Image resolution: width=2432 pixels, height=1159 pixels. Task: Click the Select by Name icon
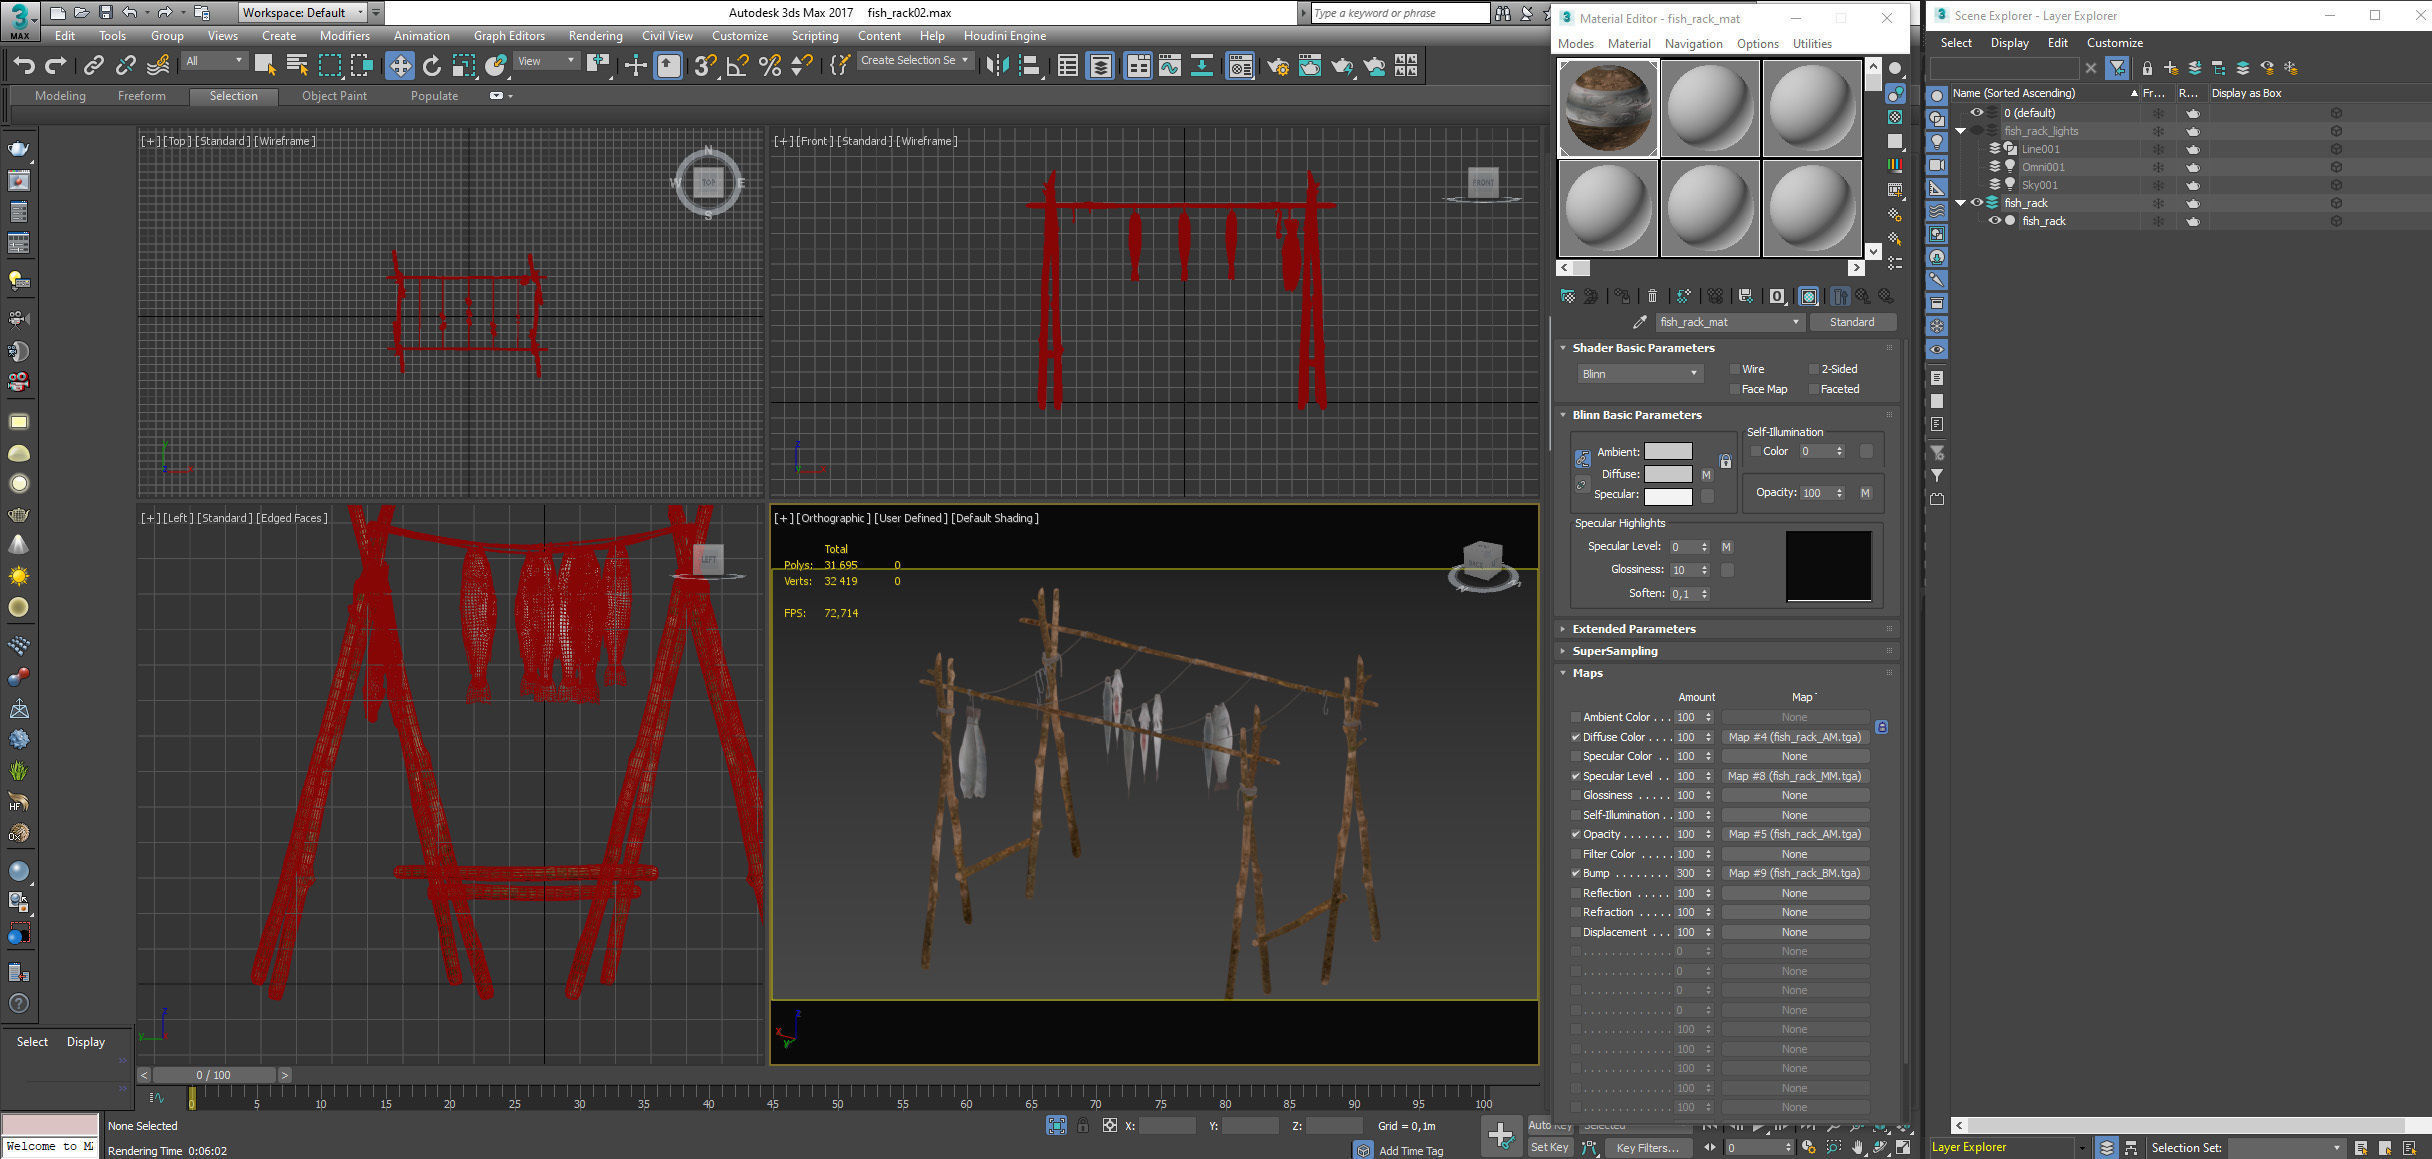[x=297, y=66]
